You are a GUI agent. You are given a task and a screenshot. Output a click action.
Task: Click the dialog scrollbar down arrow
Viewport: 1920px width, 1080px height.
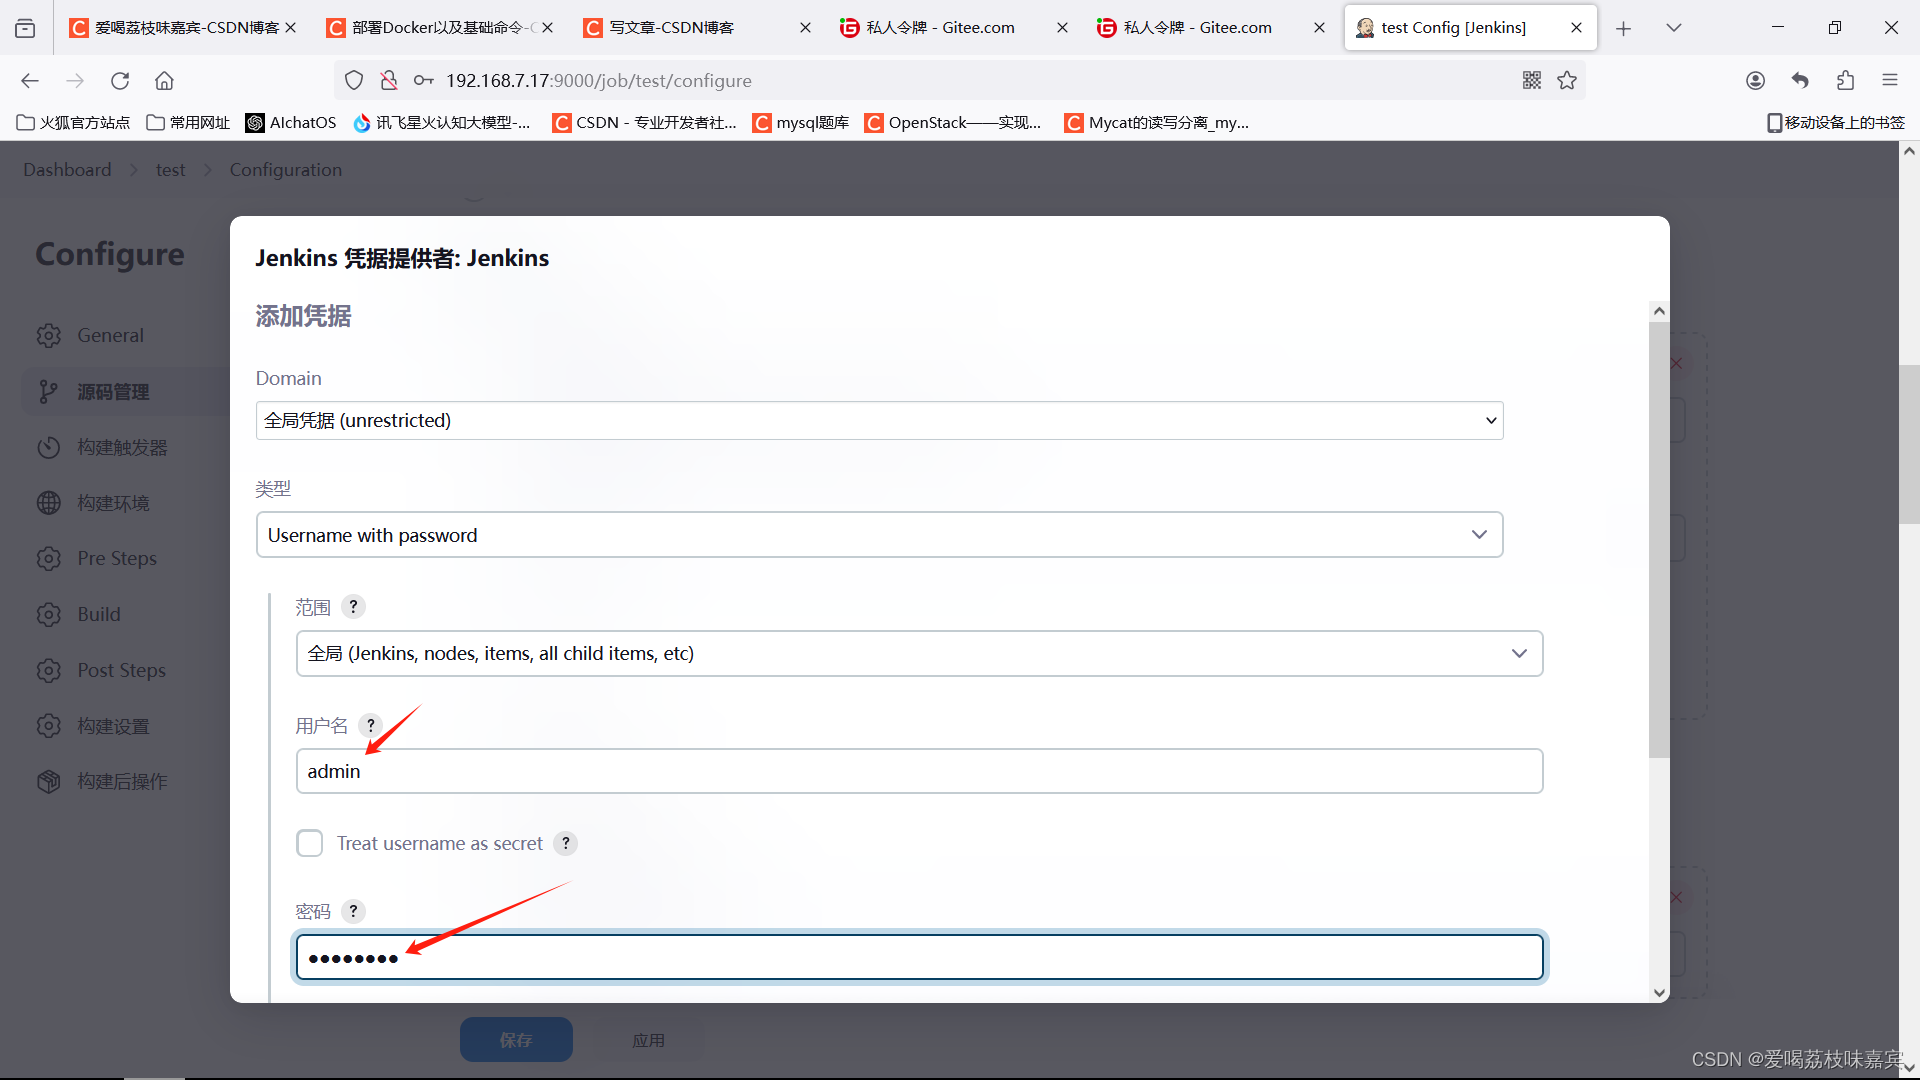(1659, 993)
